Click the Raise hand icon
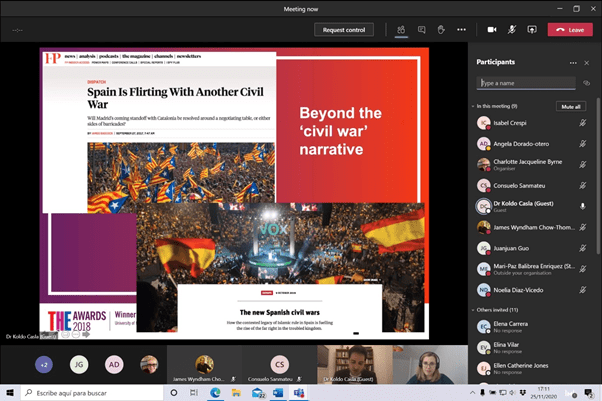The height and width of the screenshot is (401, 602). click(440, 30)
